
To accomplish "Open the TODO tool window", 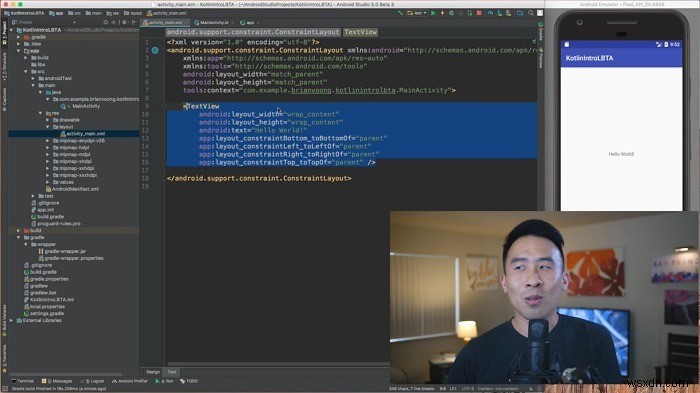I will click(x=189, y=381).
